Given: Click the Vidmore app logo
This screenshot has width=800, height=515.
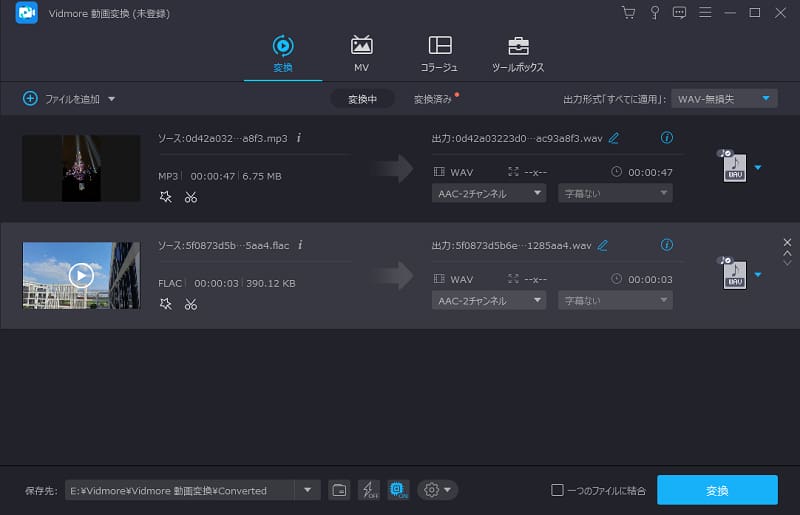Looking at the screenshot, I should tap(27, 13).
